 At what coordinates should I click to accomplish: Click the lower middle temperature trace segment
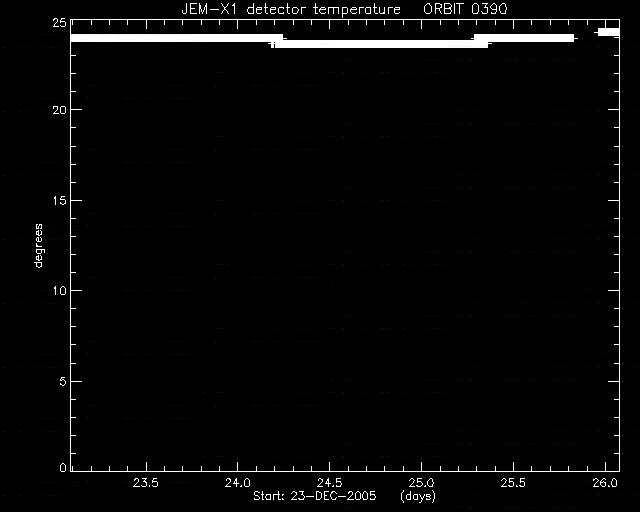coord(381,44)
